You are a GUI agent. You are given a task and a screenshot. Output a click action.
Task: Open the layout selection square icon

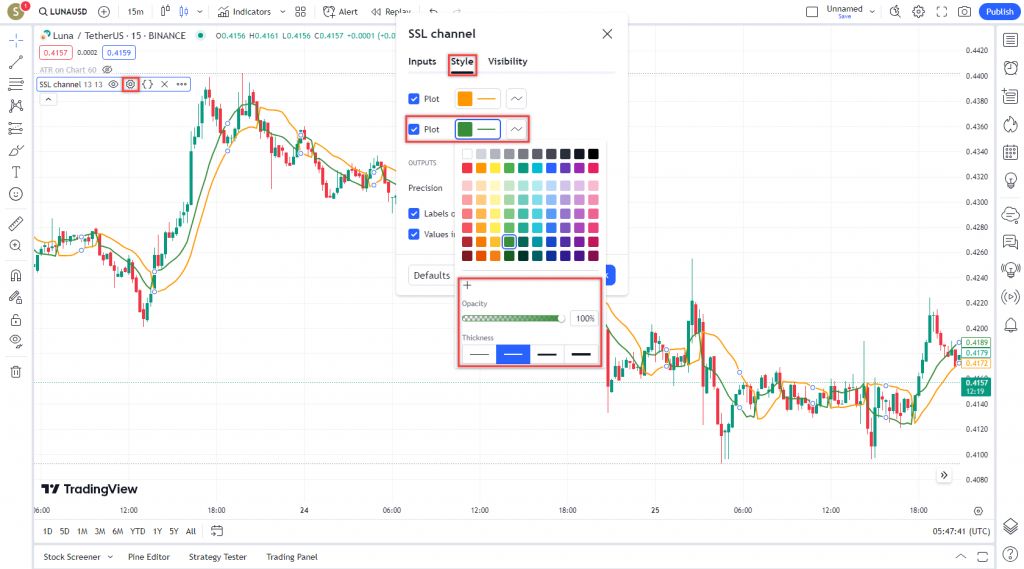[812, 12]
